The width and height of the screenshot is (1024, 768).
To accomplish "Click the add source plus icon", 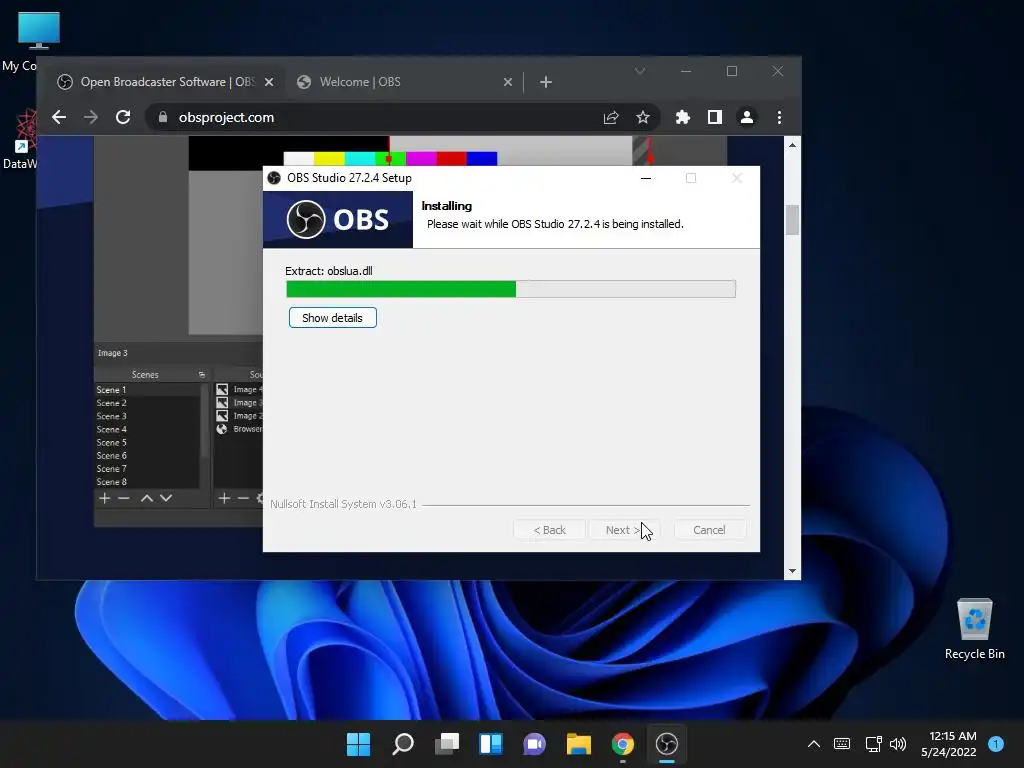I will tap(224, 498).
